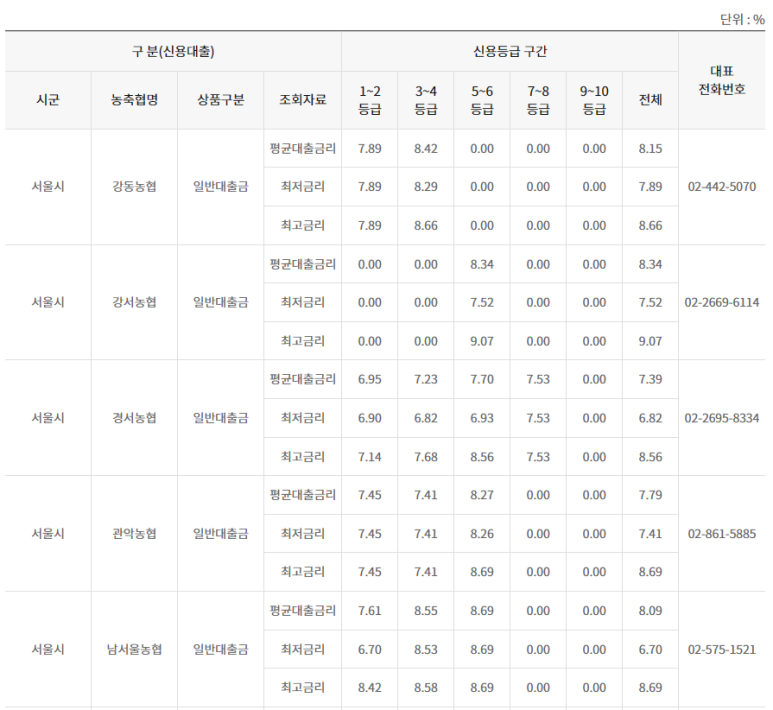The height and width of the screenshot is (710, 773).
Task: Click 강동농협 최저금리 value 8.29
Action: 426,187
